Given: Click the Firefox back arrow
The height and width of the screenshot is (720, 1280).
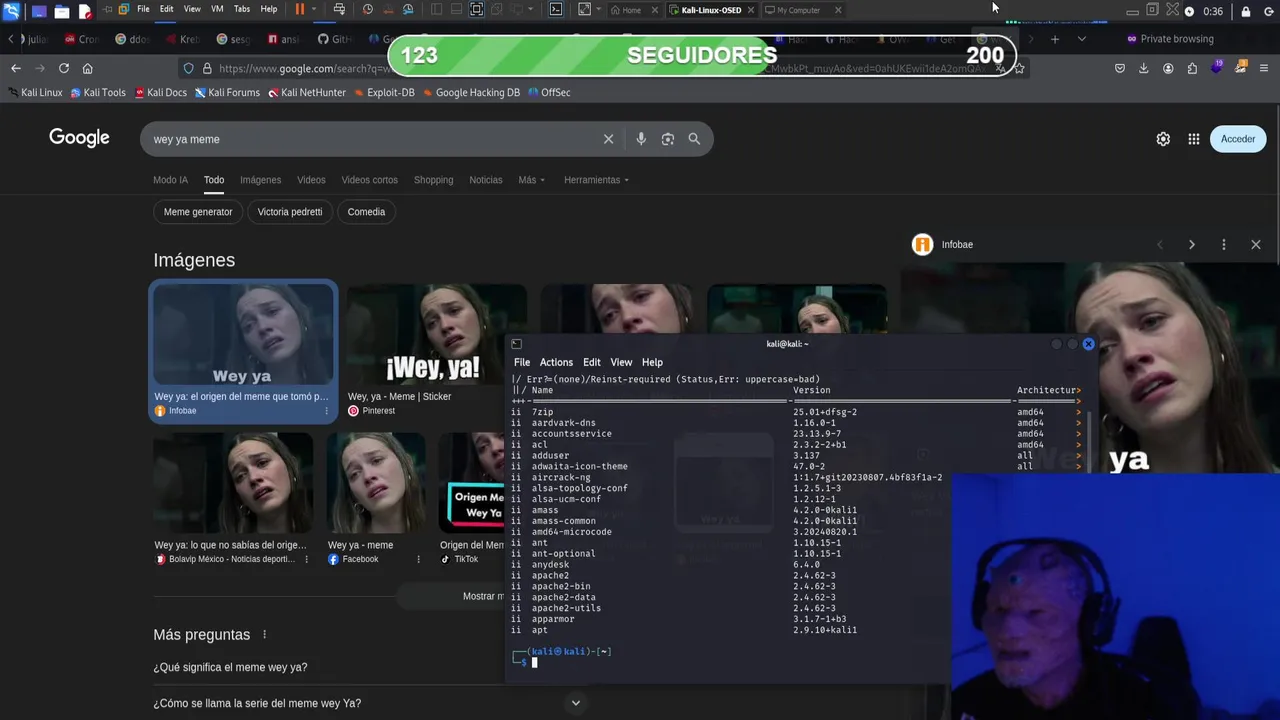Looking at the screenshot, I should (x=15, y=68).
